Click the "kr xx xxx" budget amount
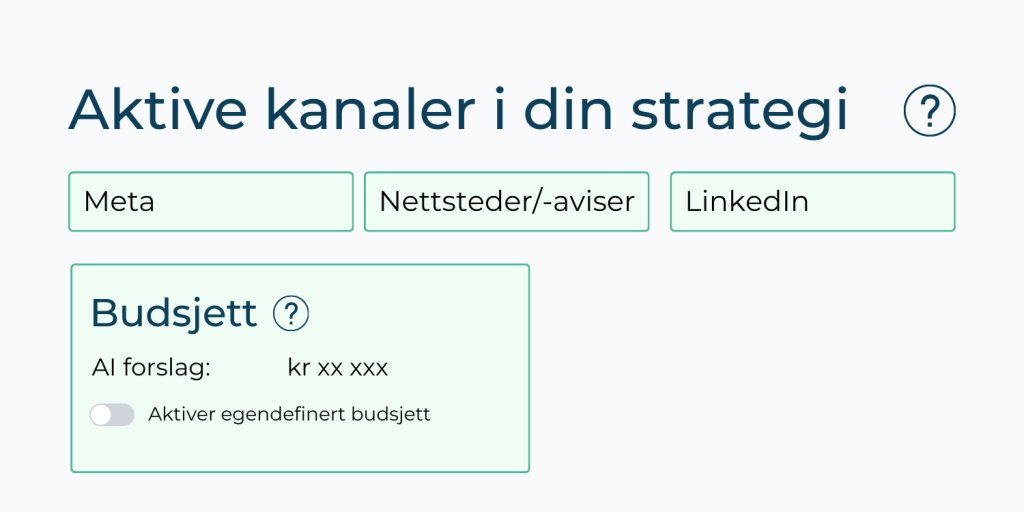 337,368
